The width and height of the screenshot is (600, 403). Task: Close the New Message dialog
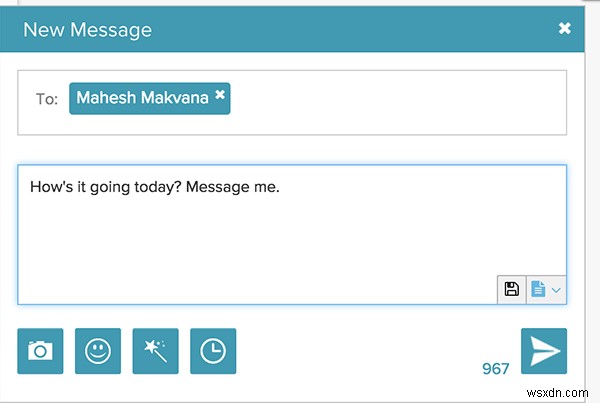[x=564, y=29]
